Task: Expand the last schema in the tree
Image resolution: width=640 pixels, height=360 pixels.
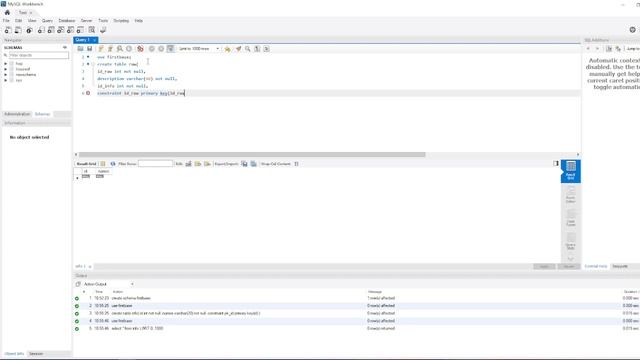Action: point(6,80)
